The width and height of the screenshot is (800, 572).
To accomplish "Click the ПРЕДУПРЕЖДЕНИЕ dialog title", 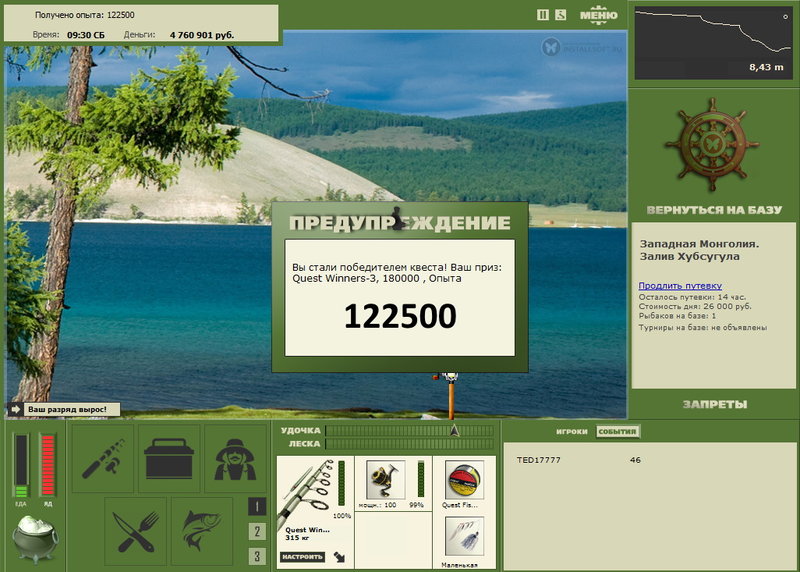I will [400, 222].
